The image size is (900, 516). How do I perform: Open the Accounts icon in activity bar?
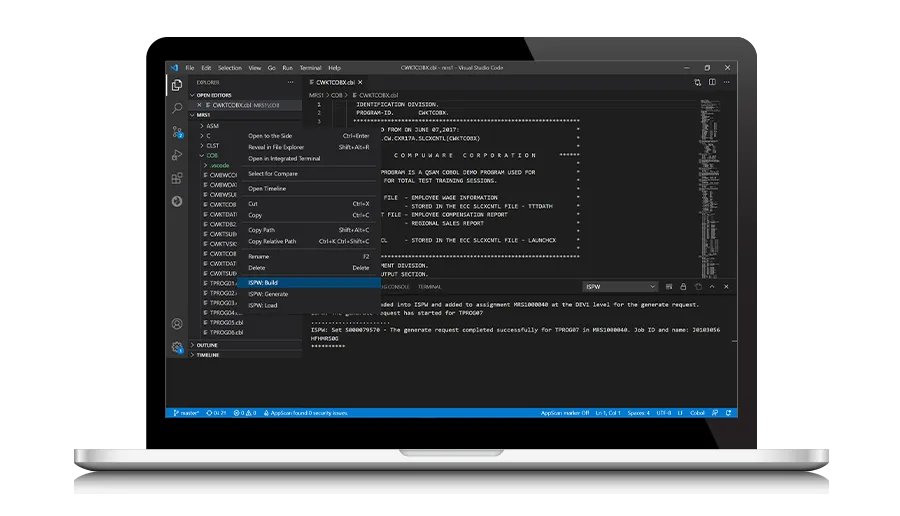click(x=177, y=324)
